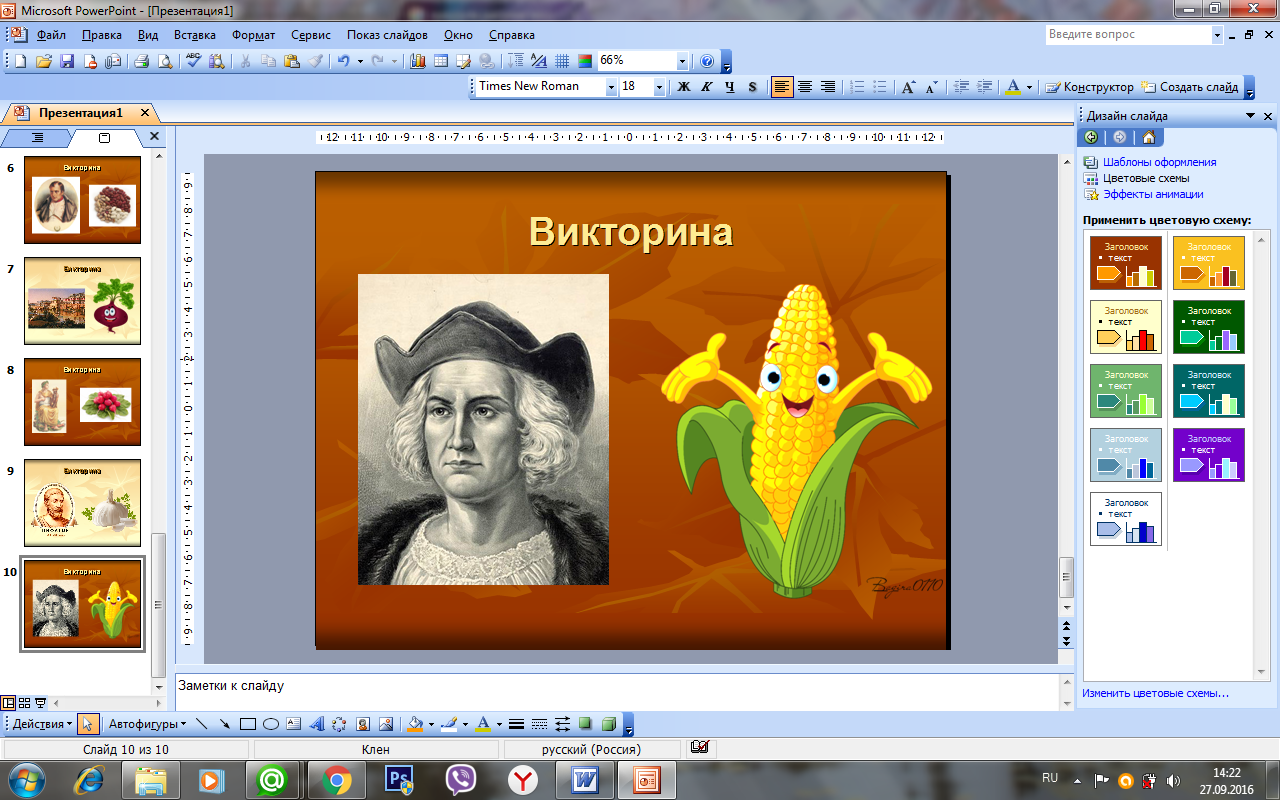Viewport: 1280px width, 800px height.
Task: Toggle Bold (Ж) formatting
Action: click(x=684, y=87)
